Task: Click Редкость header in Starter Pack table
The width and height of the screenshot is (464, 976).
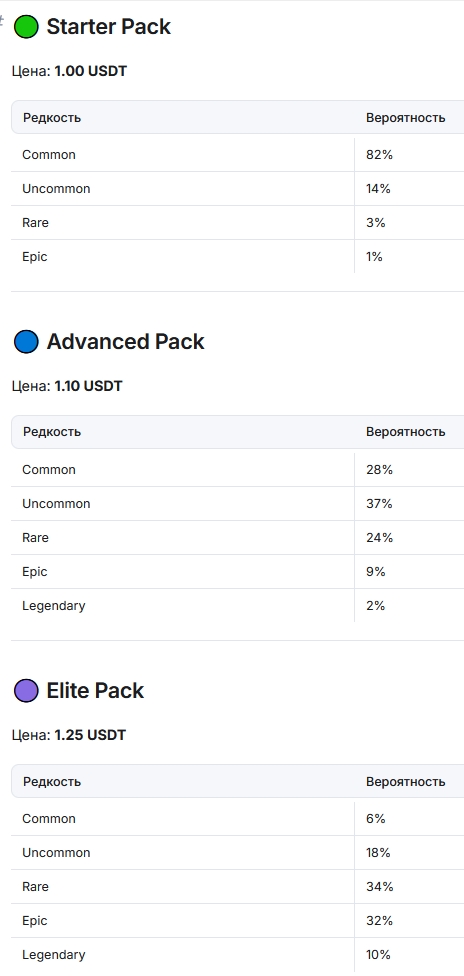Action: coord(52,118)
